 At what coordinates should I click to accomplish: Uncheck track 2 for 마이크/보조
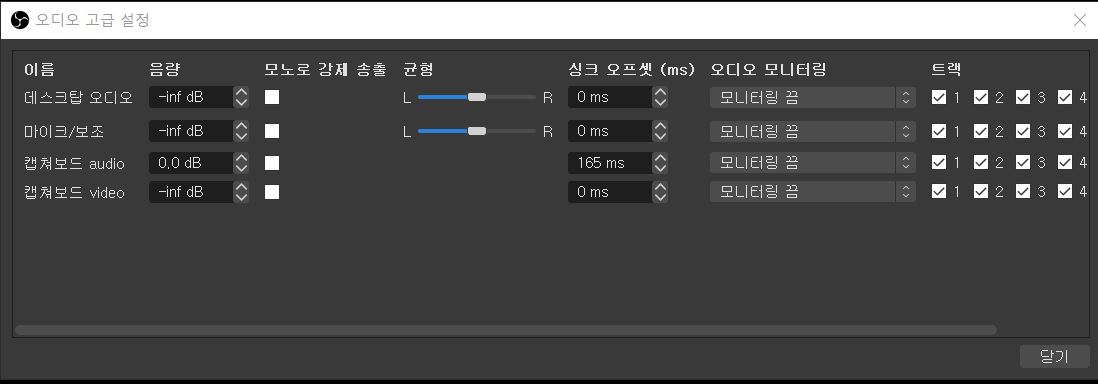click(980, 131)
